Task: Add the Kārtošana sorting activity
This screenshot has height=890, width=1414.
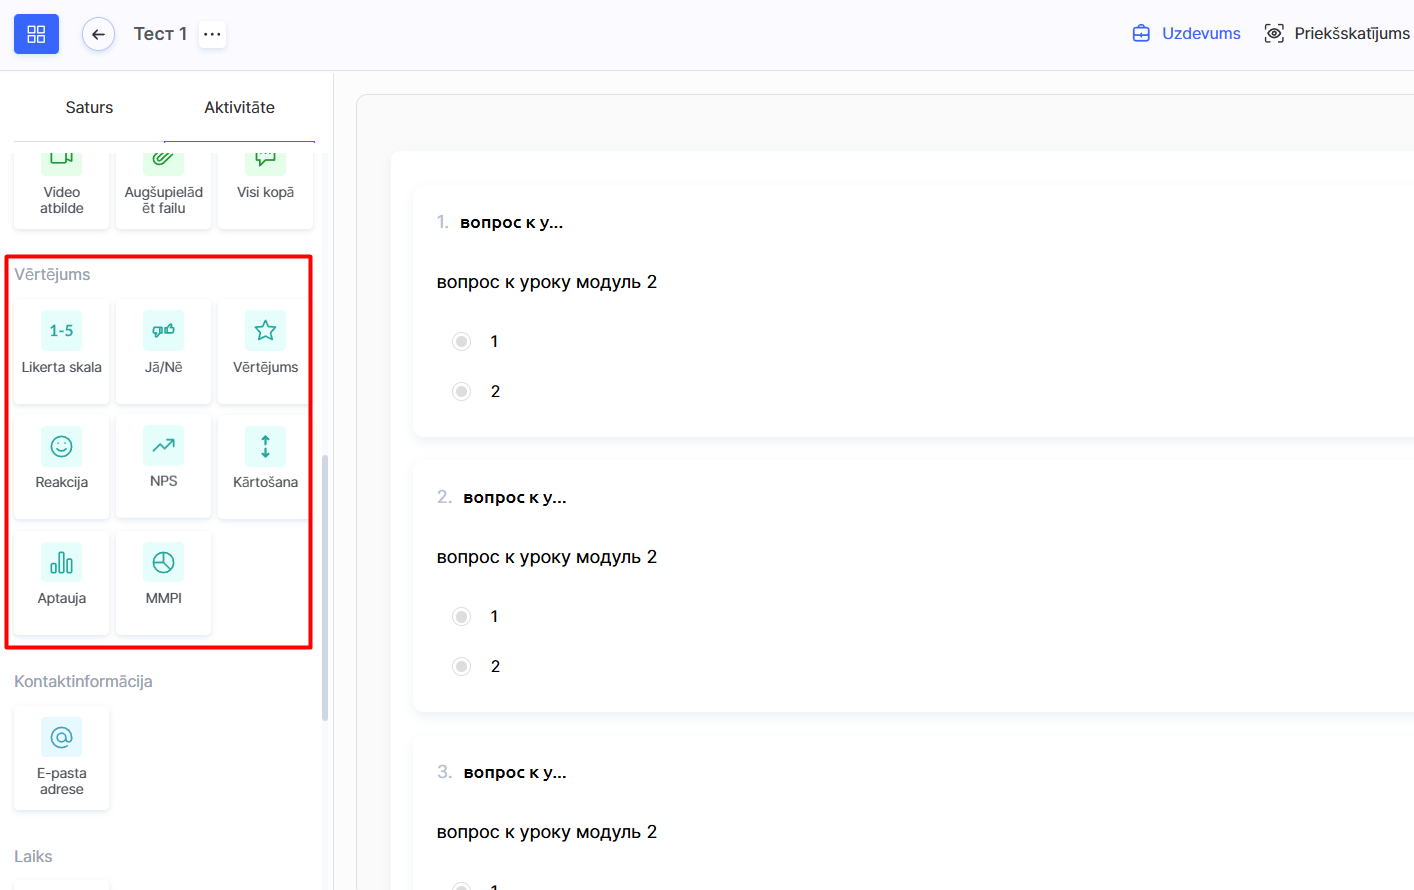Action: coord(265,460)
